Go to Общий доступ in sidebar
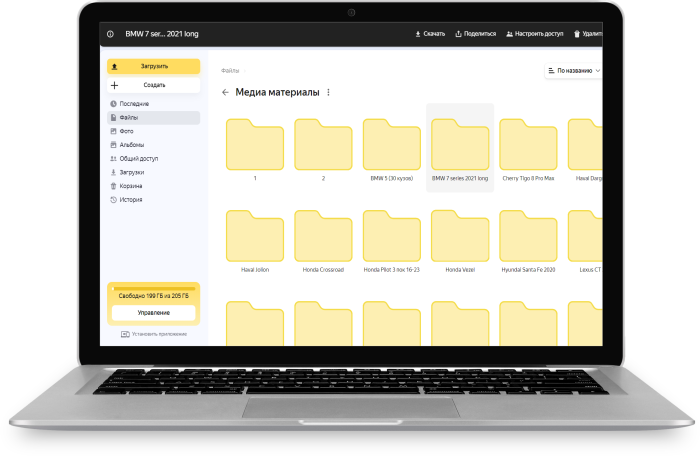 coord(138,158)
